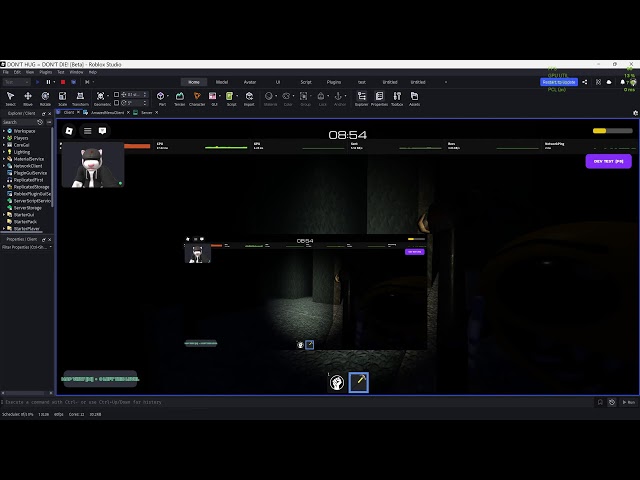Screen dimensions: 640x480
Task: Expand the ReplicatedStorage tree node
Action: [4, 187]
